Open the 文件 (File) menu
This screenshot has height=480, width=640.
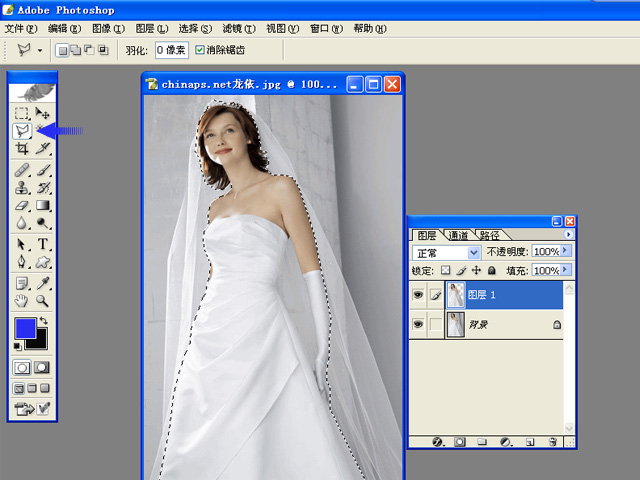pyautogui.click(x=20, y=29)
